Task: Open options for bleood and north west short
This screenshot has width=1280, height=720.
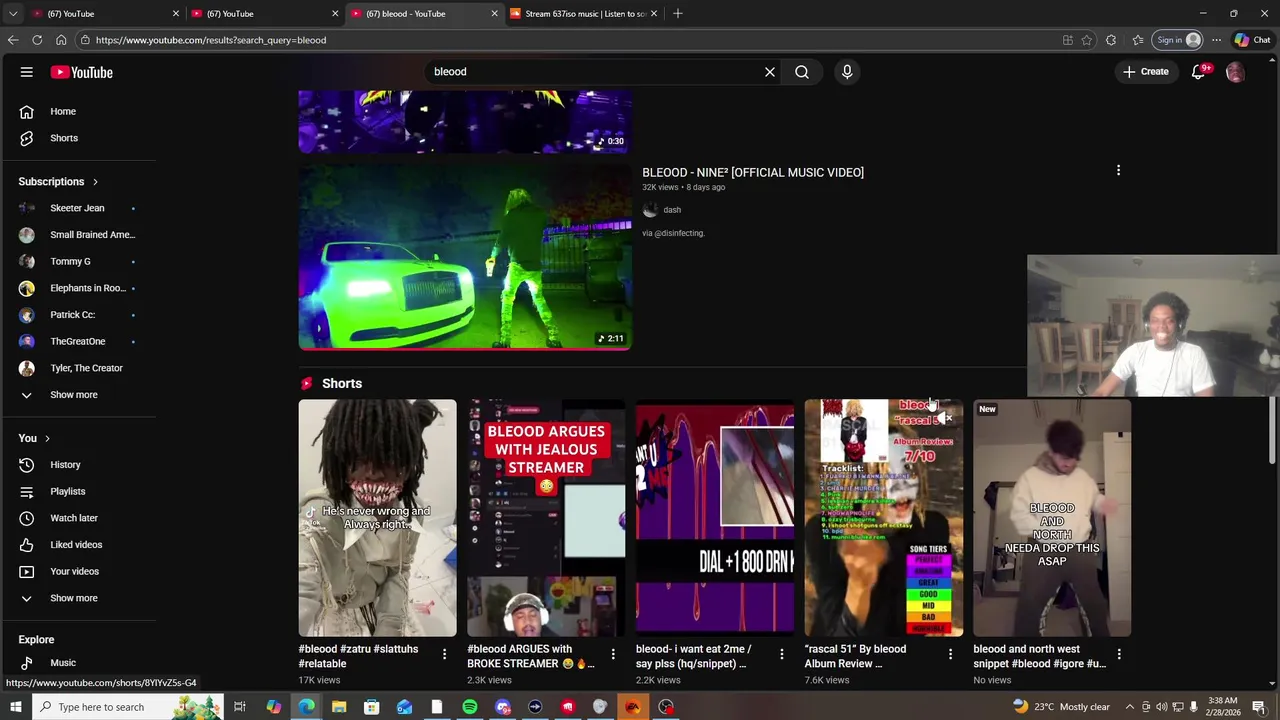Action: (1119, 654)
